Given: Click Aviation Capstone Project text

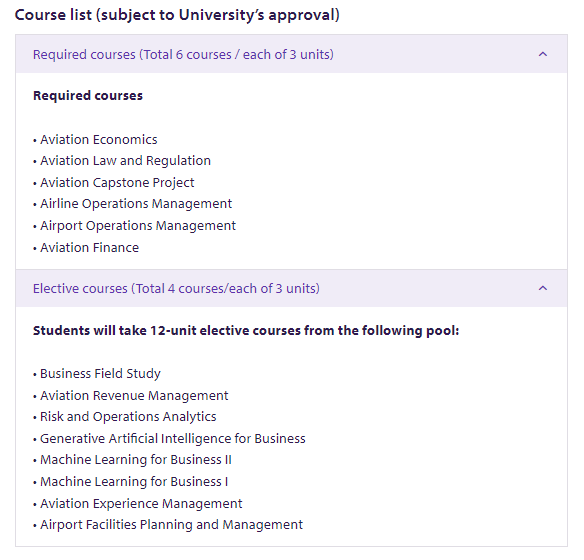Looking at the screenshot, I should [117, 183].
